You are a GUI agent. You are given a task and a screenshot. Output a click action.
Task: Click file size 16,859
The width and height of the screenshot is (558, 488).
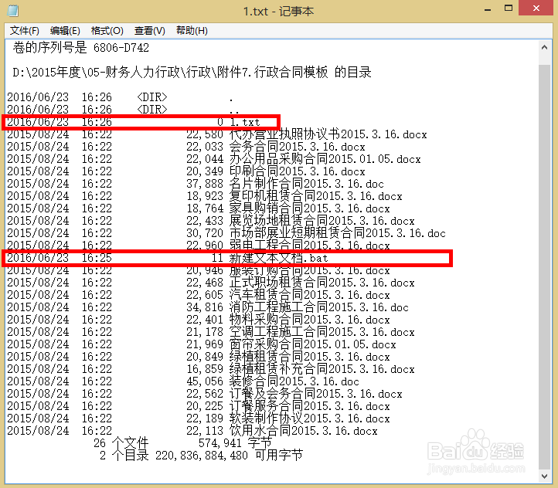click(205, 369)
